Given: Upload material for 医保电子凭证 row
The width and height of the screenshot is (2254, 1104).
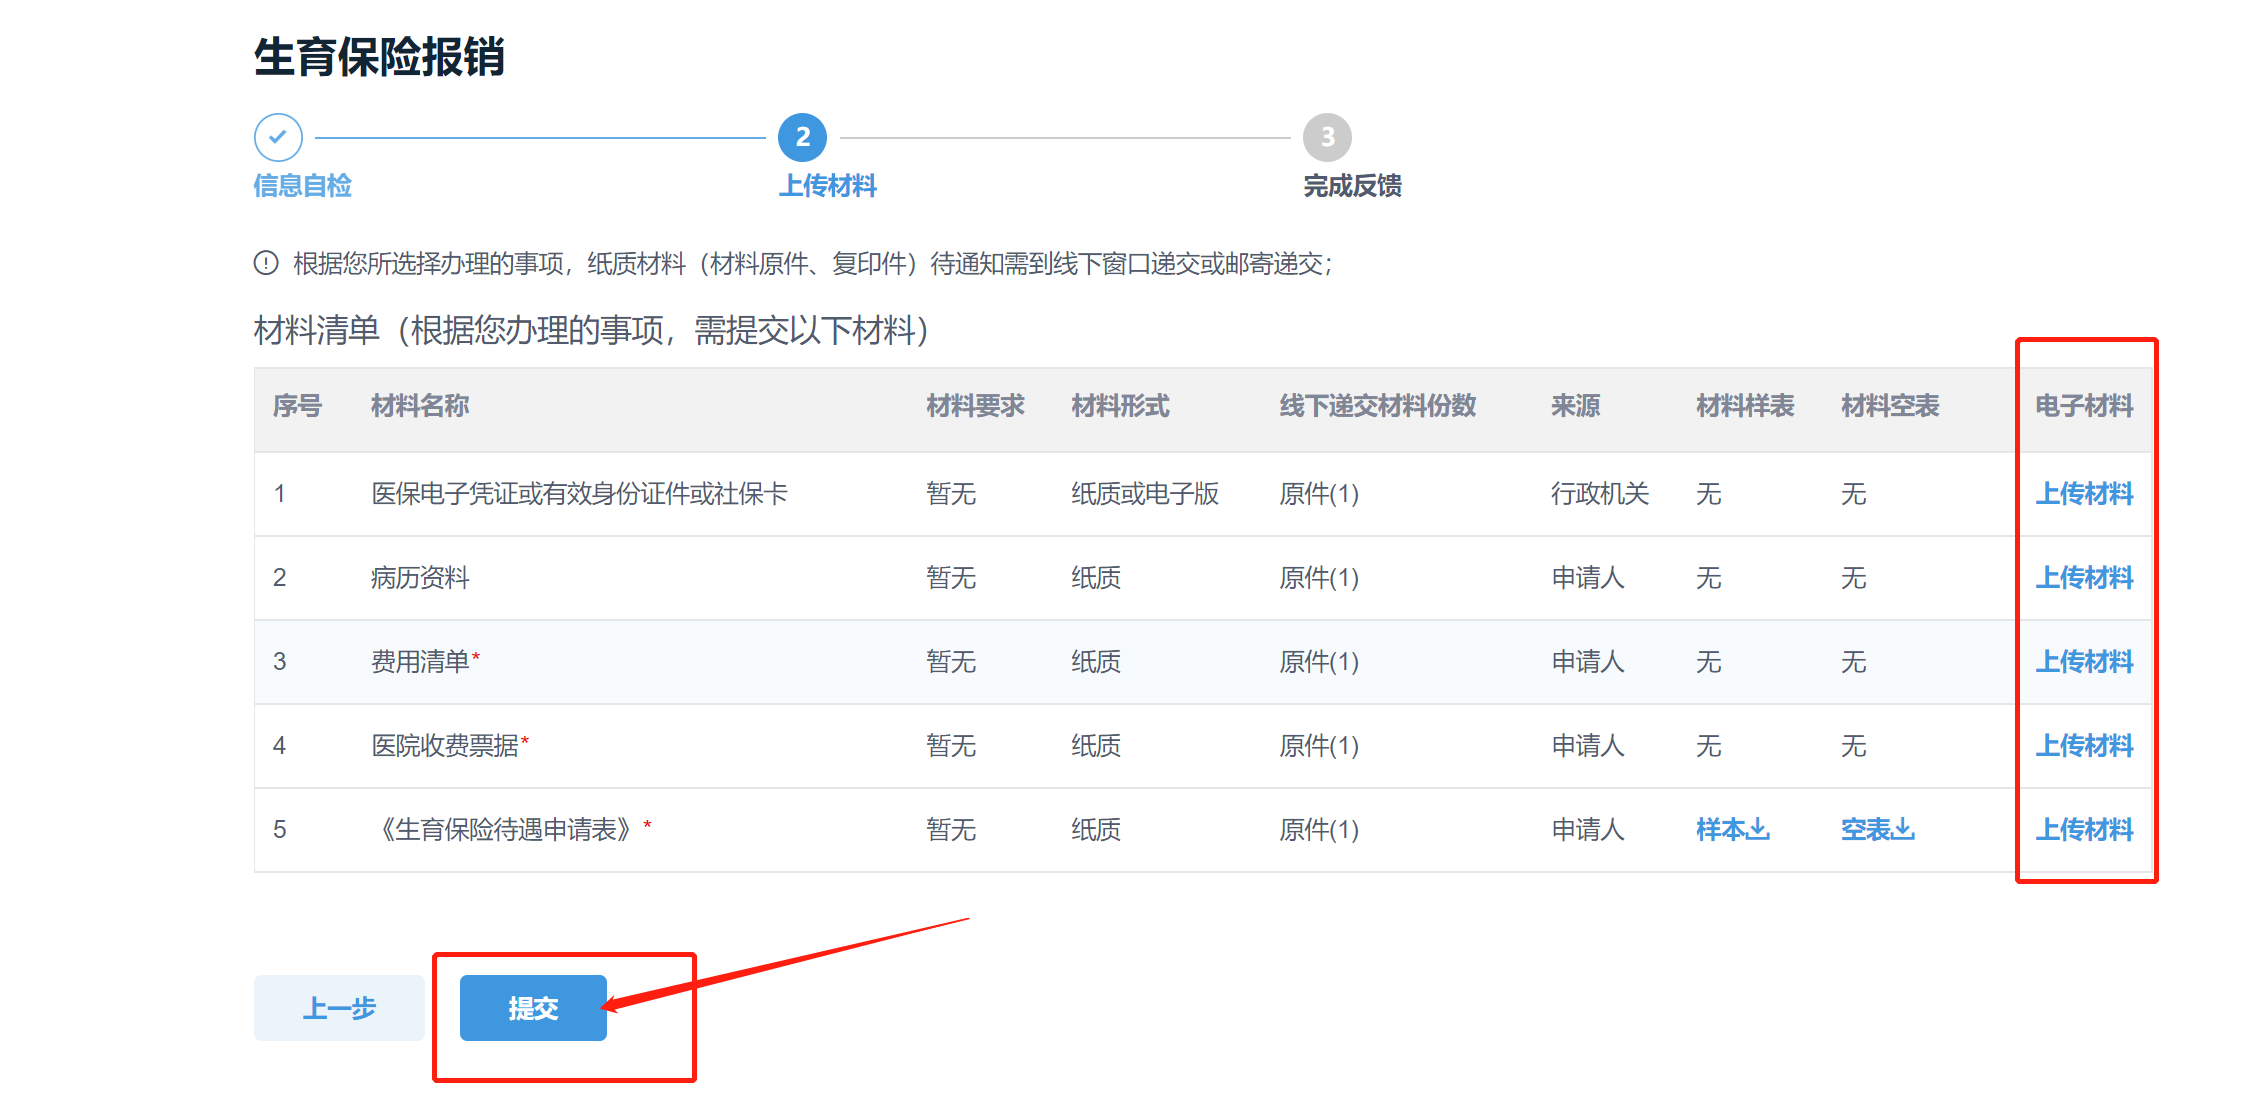Looking at the screenshot, I should [2084, 493].
